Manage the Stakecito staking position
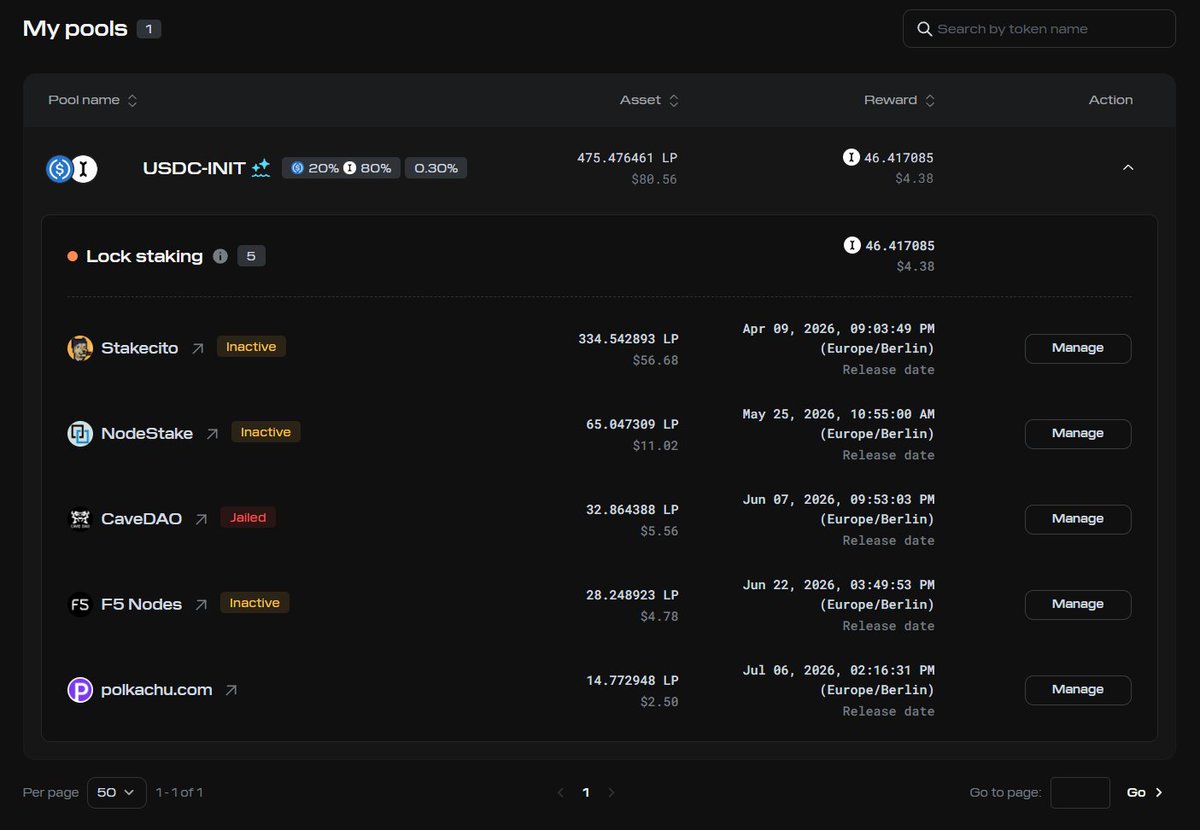The height and width of the screenshot is (830, 1200). 1077,348
